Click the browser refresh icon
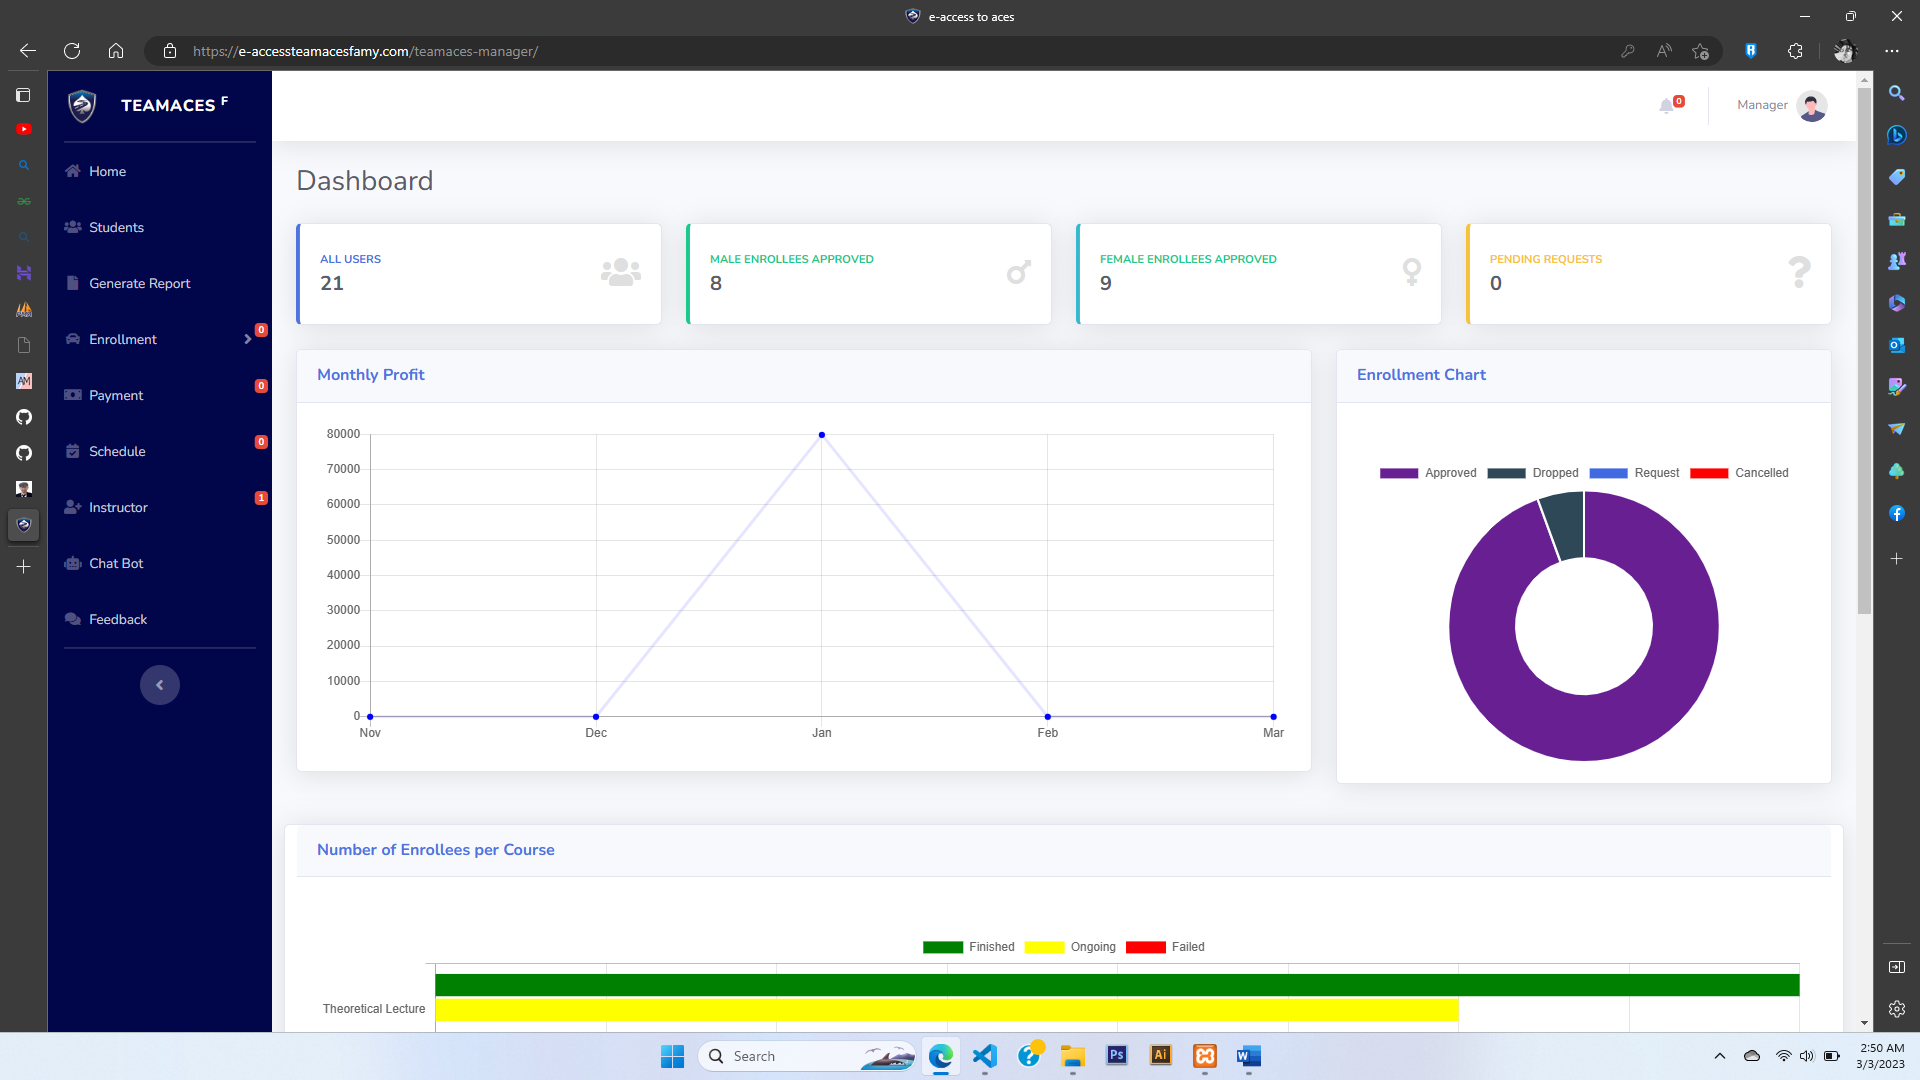This screenshot has height=1080, width=1920. [72, 51]
